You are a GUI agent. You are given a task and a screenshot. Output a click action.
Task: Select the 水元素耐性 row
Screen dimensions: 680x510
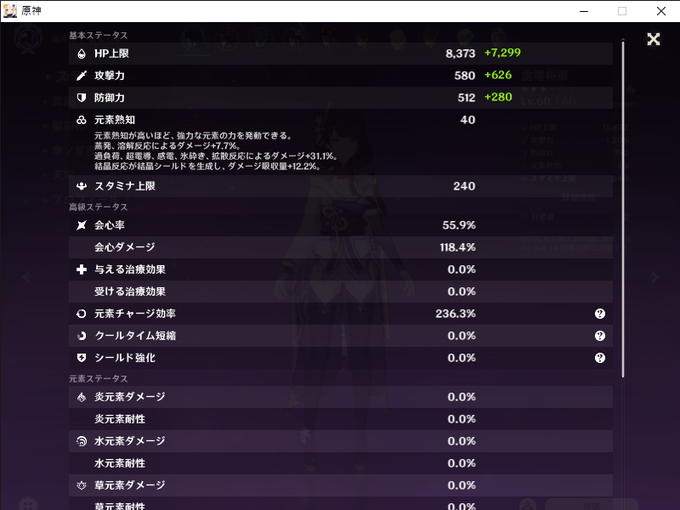point(340,464)
